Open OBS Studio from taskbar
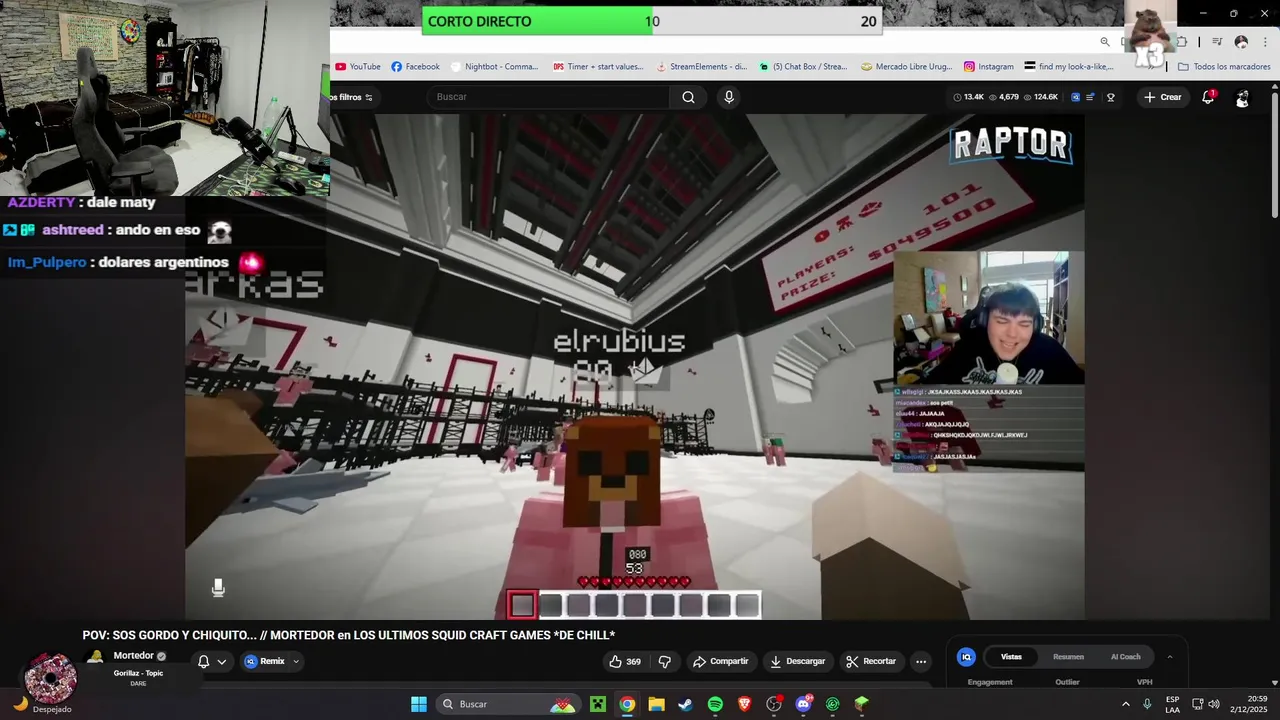Image resolution: width=1280 pixels, height=720 pixels. point(774,704)
